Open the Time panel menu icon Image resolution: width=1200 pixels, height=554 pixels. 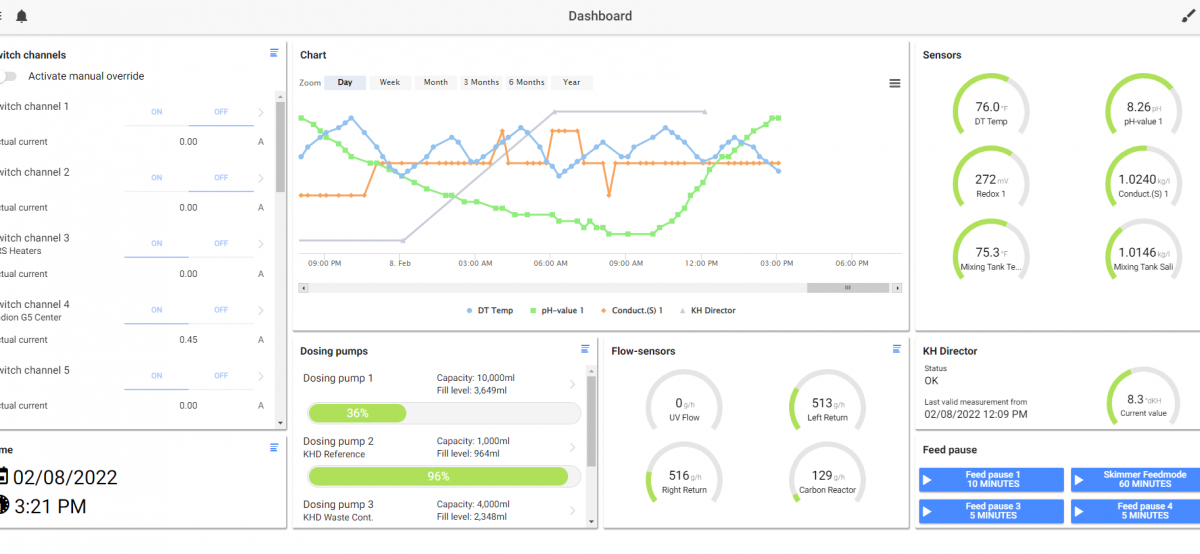pyautogui.click(x=274, y=448)
